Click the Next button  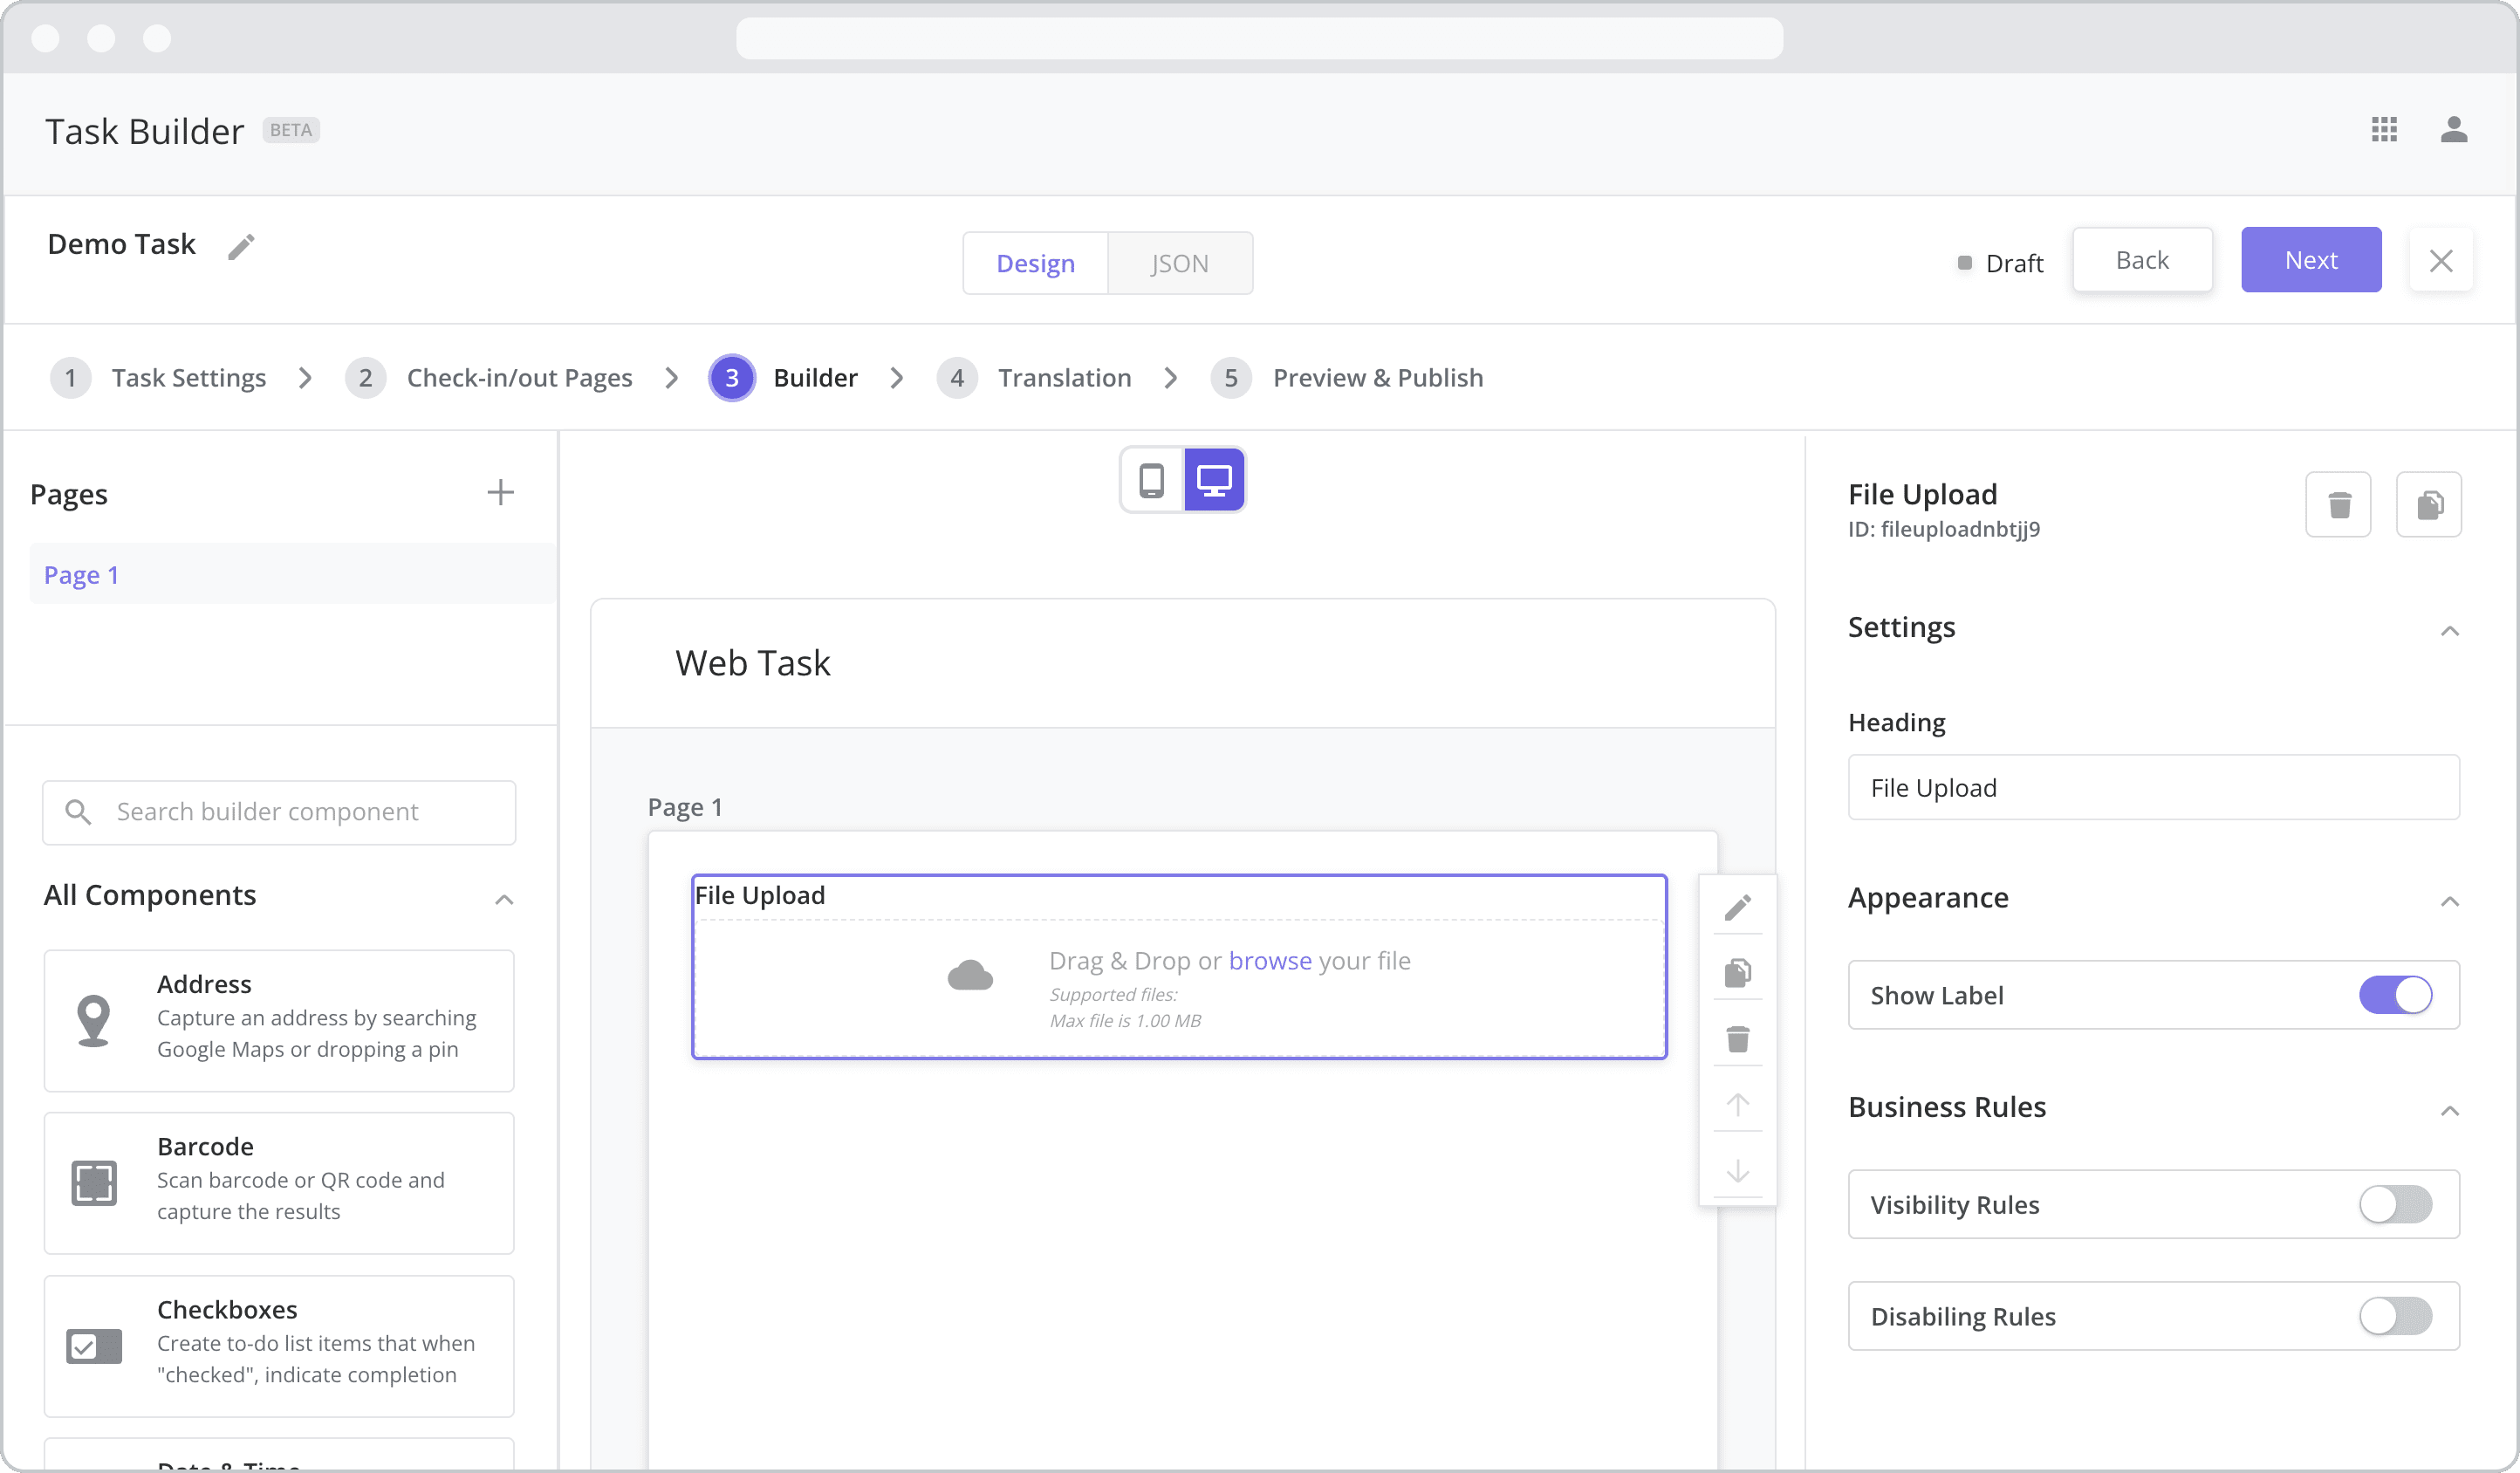point(2310,261)
